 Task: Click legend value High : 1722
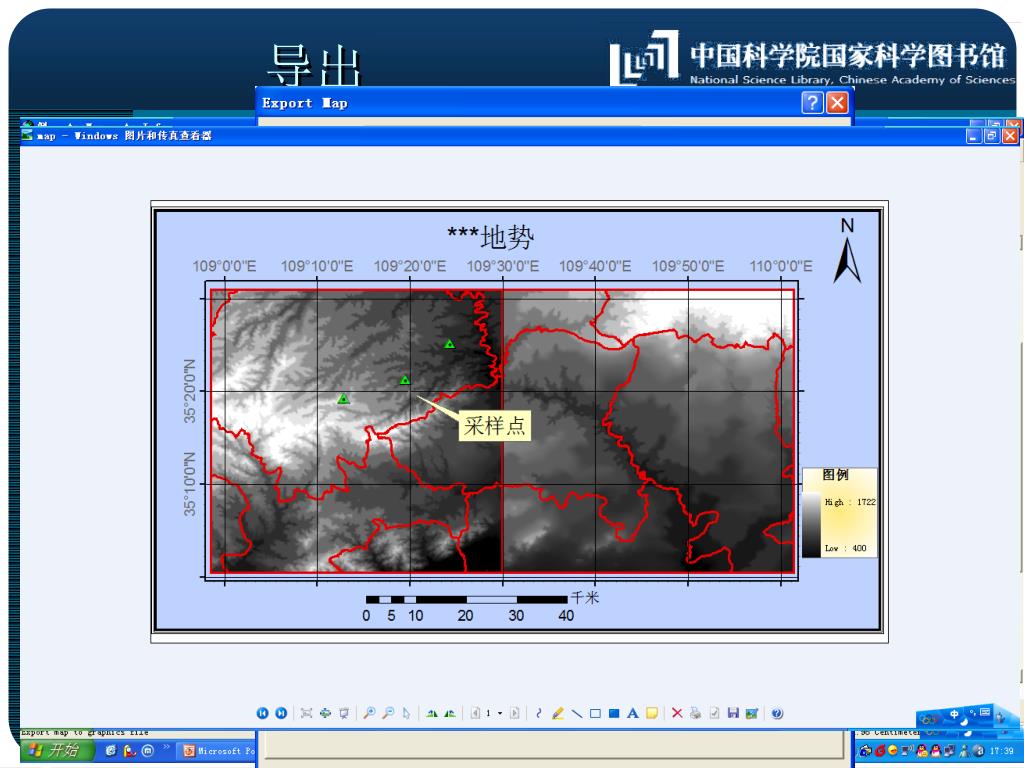click(x=850, y=502)
